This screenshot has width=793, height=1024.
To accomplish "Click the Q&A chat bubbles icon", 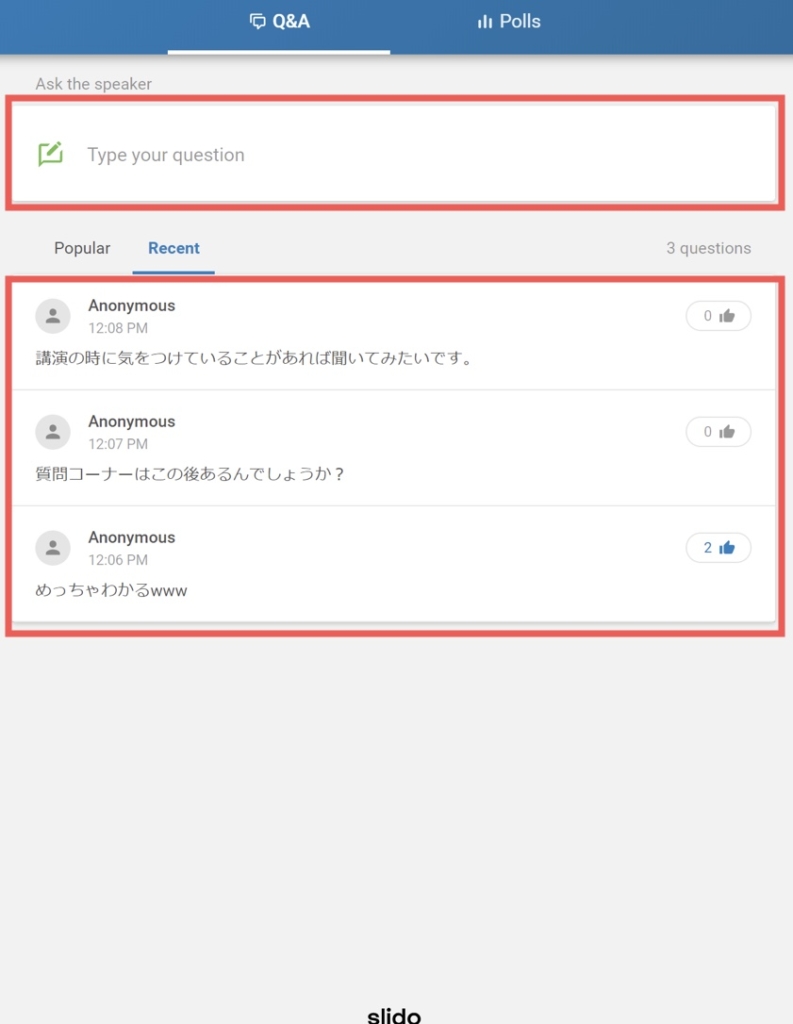I will [x=257, y=22].
